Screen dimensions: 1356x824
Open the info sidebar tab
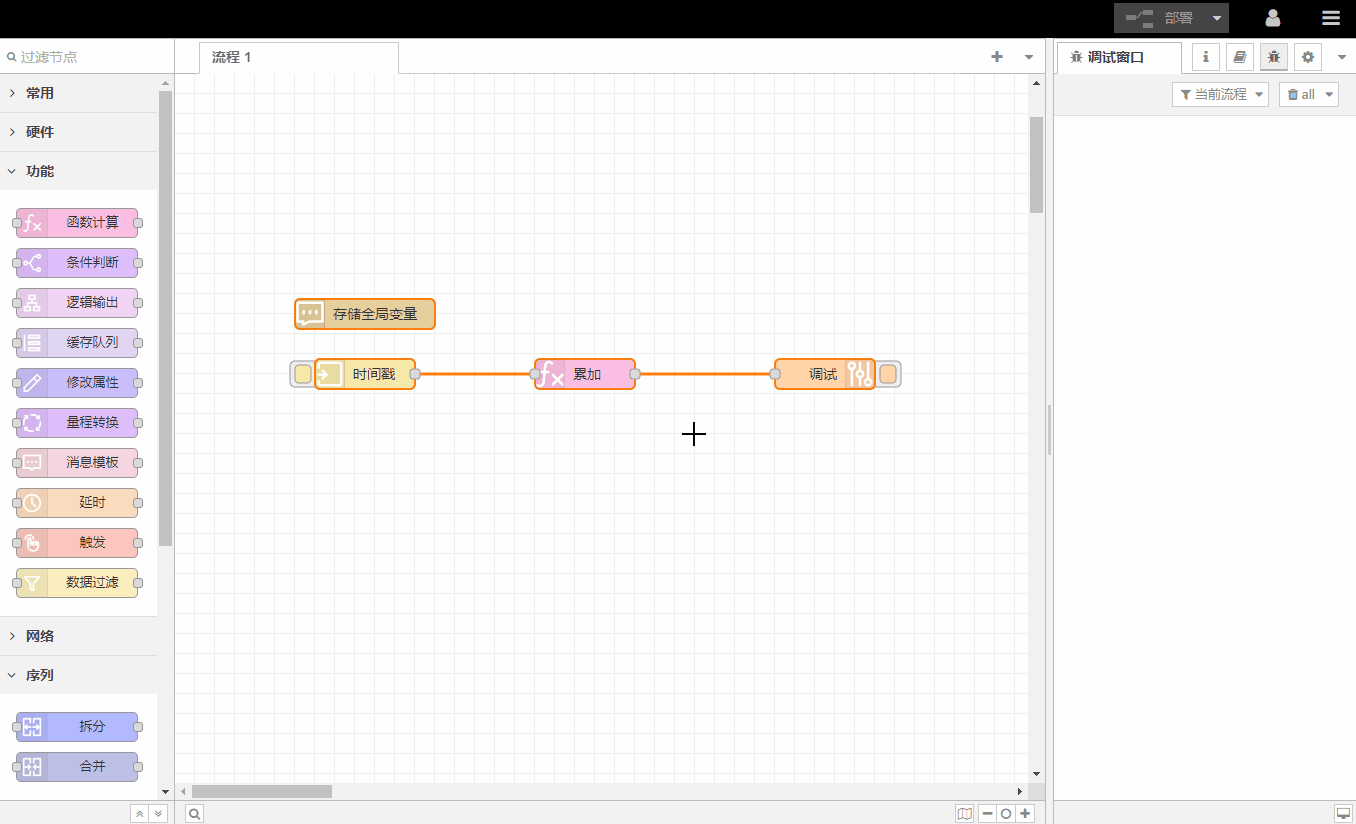[x=1205, y=57]
